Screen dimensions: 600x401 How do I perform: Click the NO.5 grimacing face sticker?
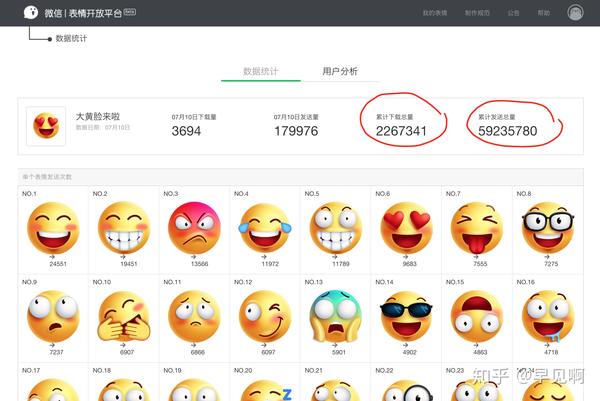tap(336, 228)
